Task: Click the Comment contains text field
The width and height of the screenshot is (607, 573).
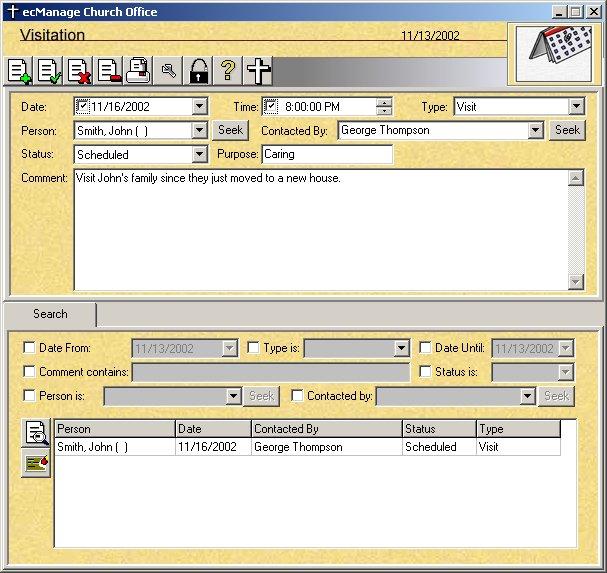Action: pyautogui.click(x=271, y=372)
